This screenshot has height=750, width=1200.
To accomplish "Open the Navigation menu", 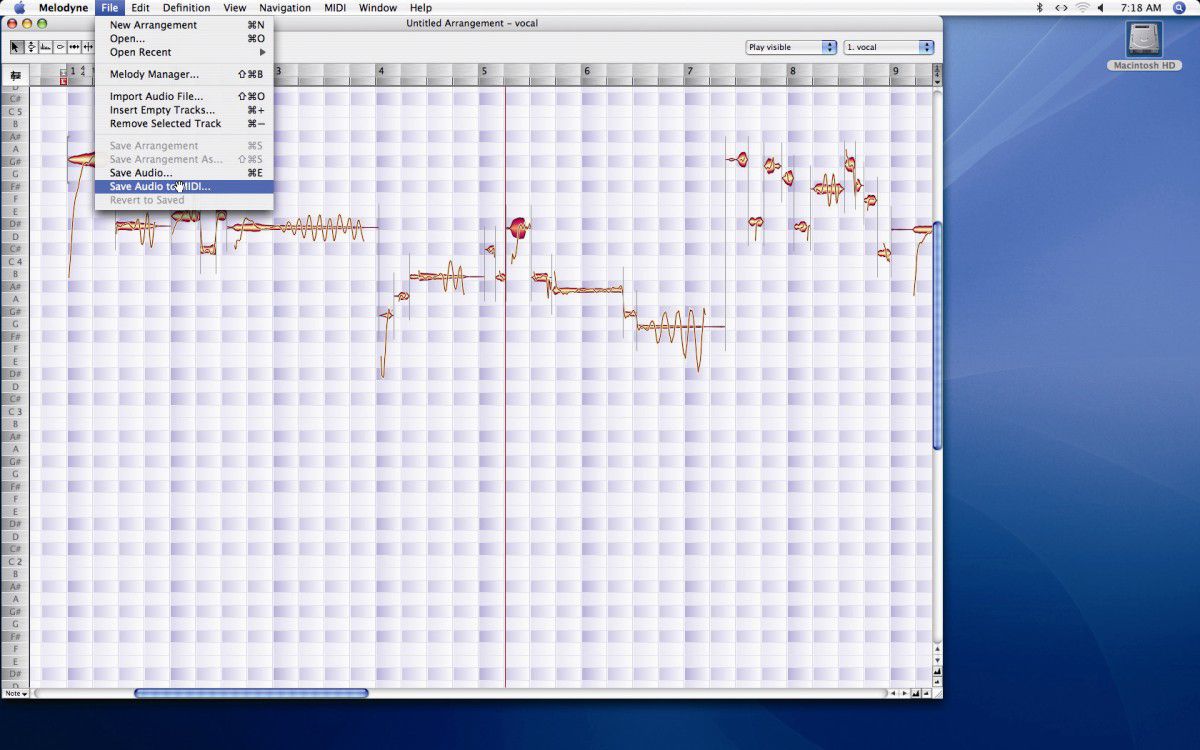I will click(285, 7).
